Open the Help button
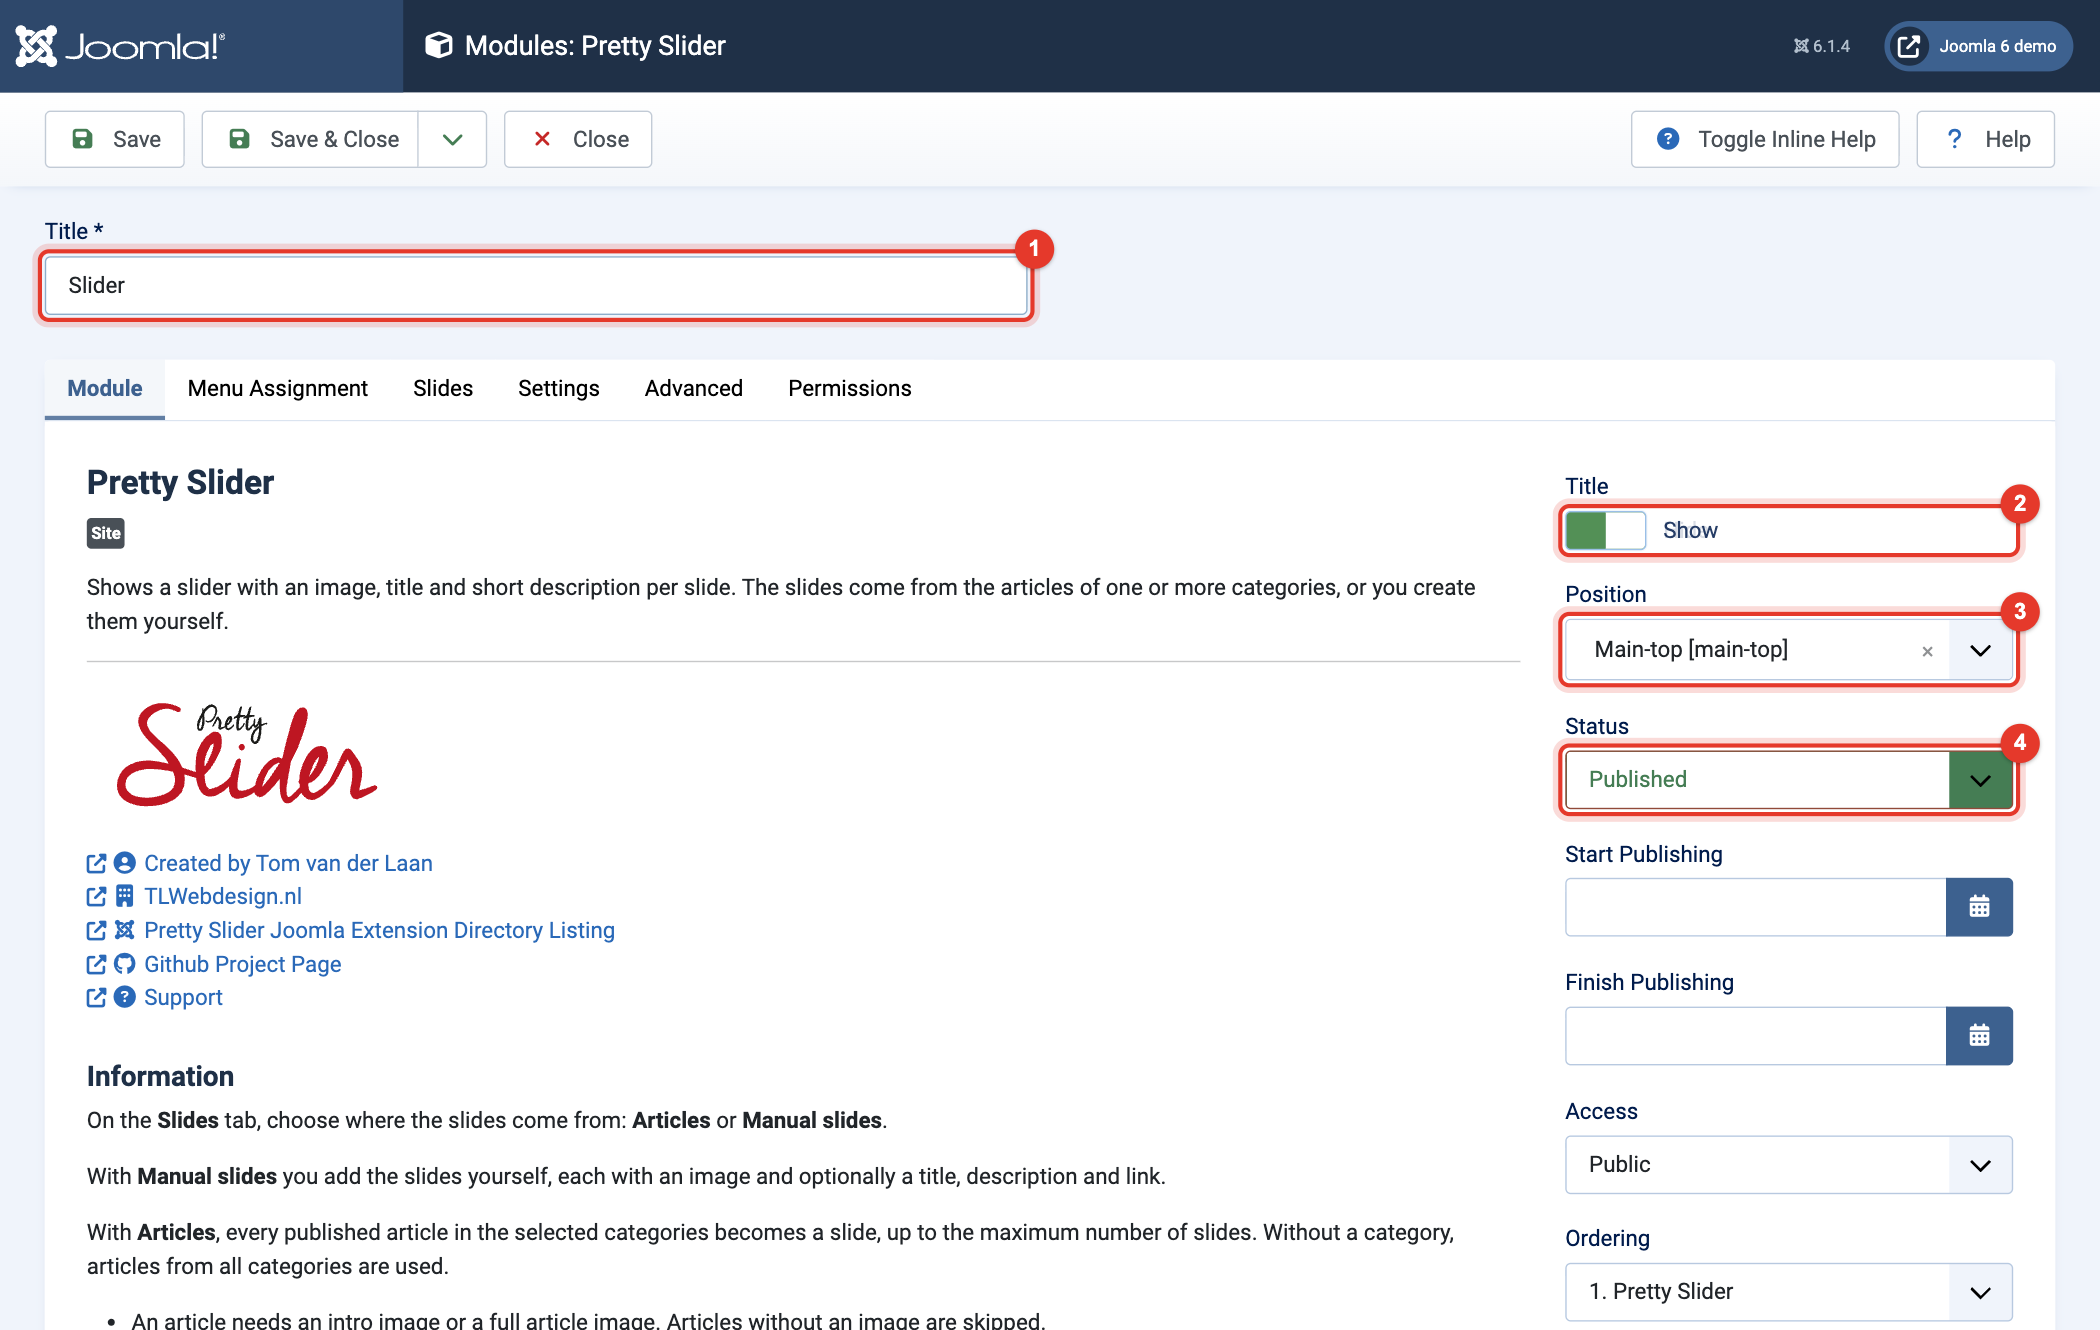The image size is (2100, 1330). click(x=1985, y=139)
